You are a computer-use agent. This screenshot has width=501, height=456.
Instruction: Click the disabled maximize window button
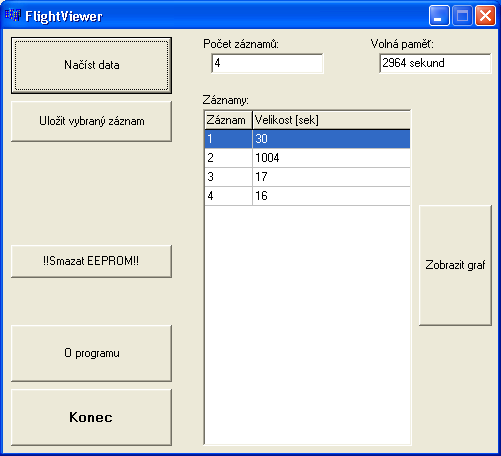point(462,16)
